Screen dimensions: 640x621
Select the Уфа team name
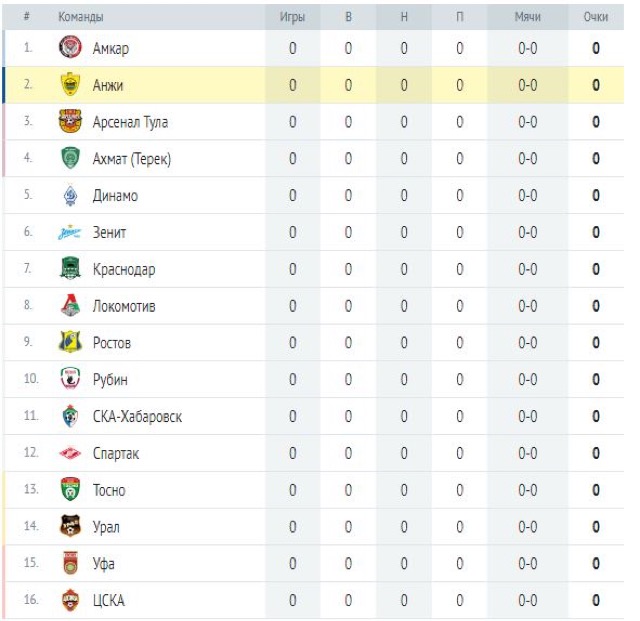103,564
